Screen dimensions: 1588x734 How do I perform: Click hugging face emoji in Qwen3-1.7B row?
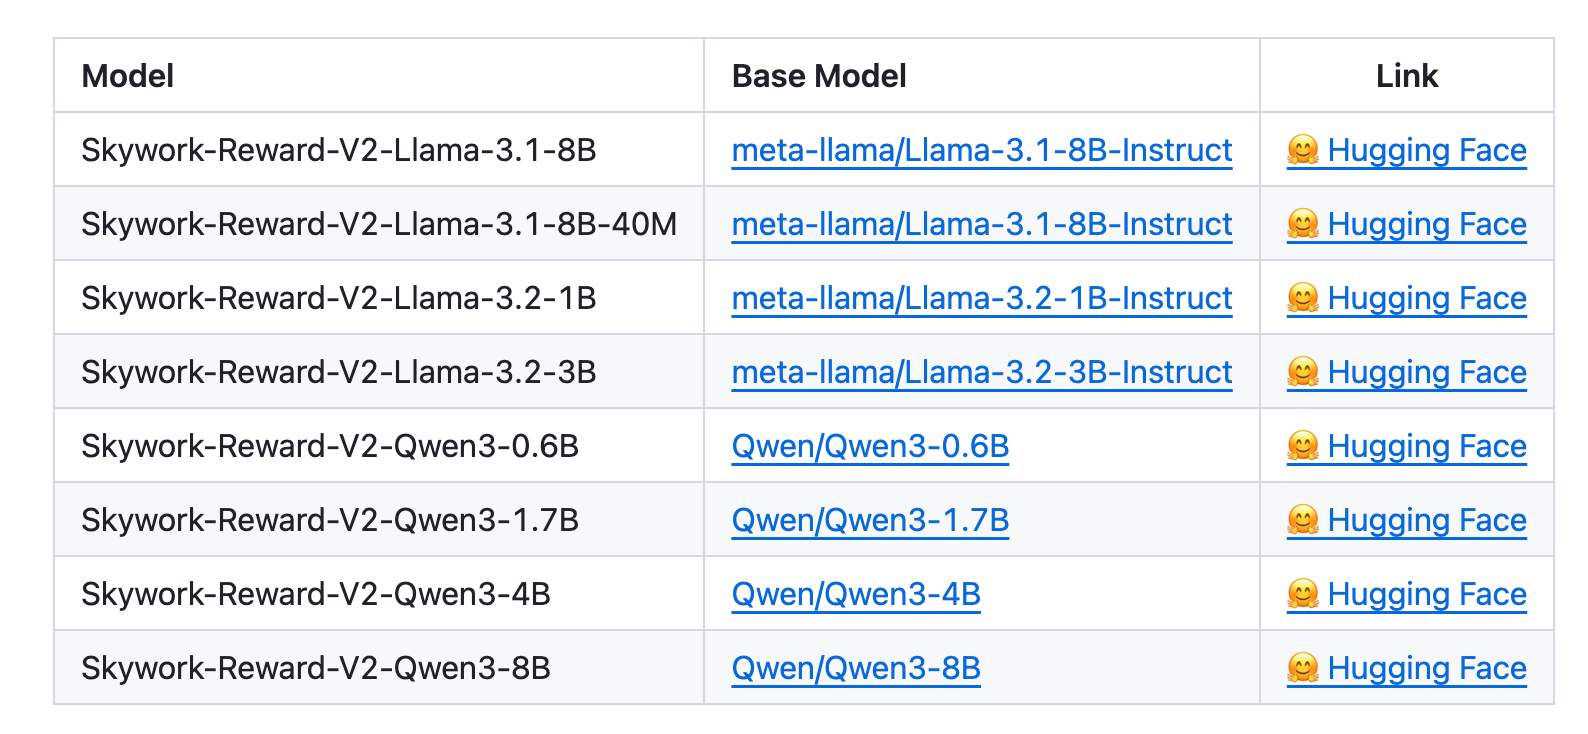[1303, 520]
